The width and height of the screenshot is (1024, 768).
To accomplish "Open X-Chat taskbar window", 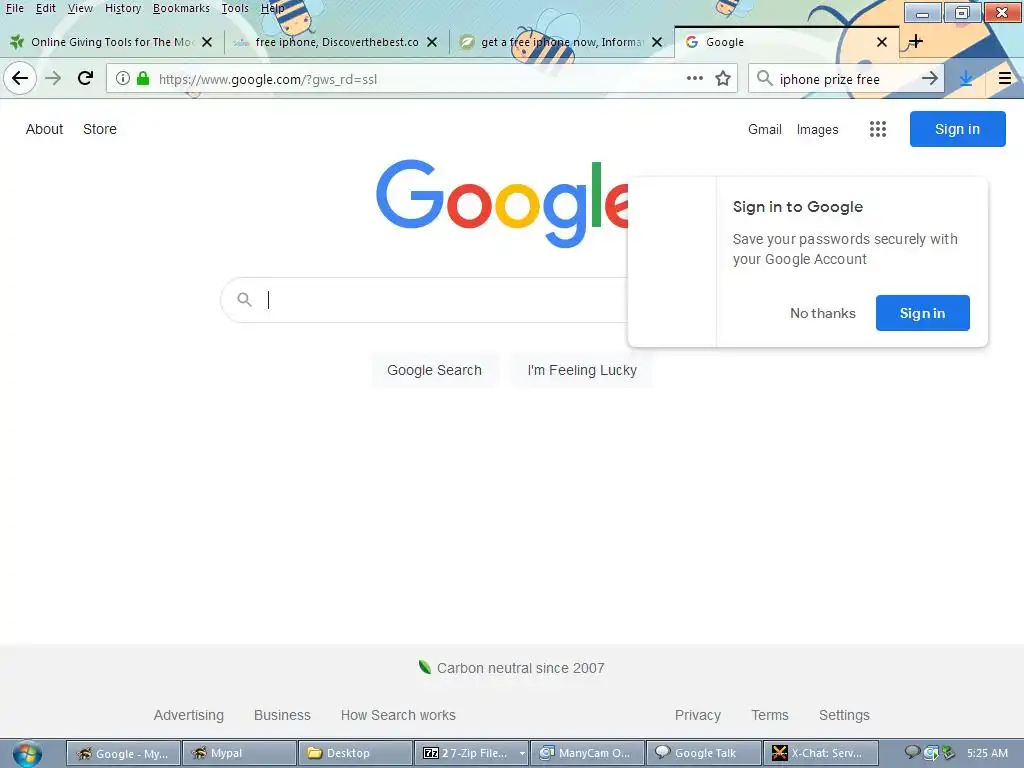I will click(x=820, y=753).
